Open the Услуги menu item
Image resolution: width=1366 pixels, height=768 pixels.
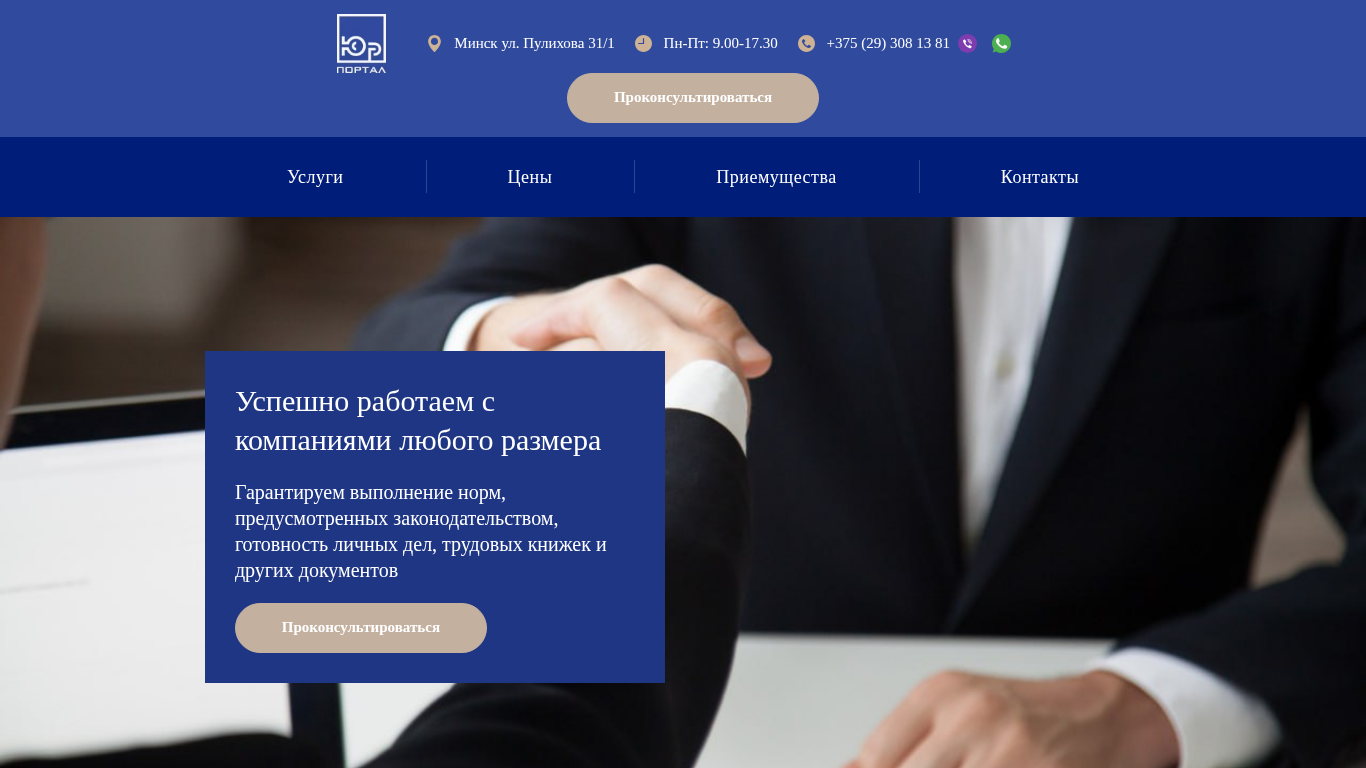pos(315,177)
